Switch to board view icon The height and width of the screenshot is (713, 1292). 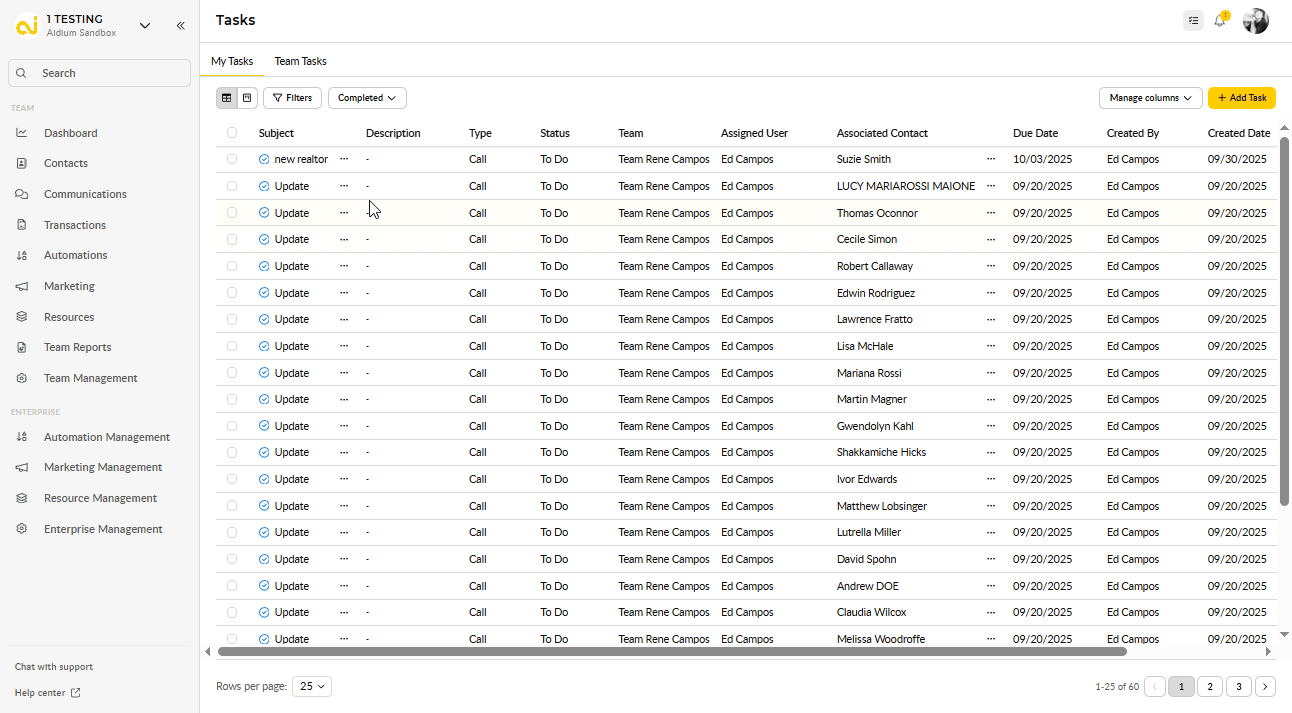coord(247,98)
